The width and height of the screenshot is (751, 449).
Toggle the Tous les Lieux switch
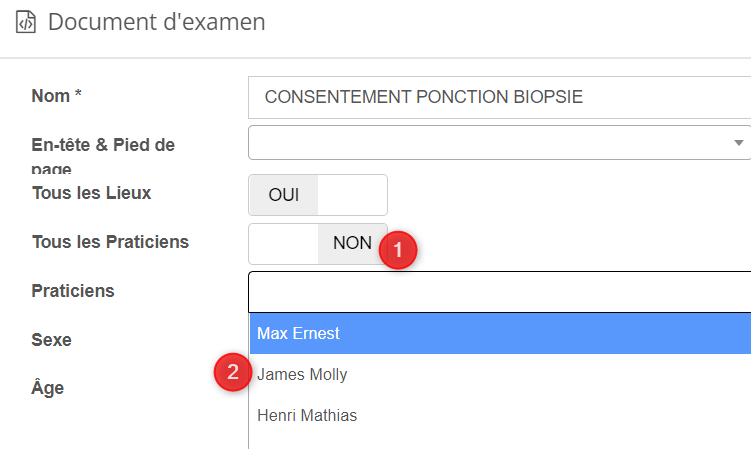(317, 195)
